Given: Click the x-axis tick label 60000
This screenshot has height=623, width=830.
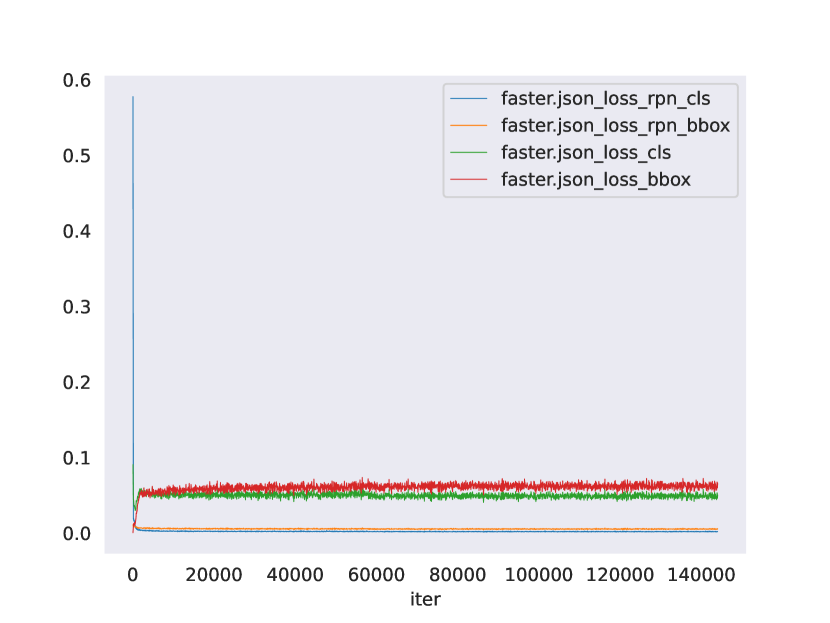Looking at the screenshot, I should point(376,575).
